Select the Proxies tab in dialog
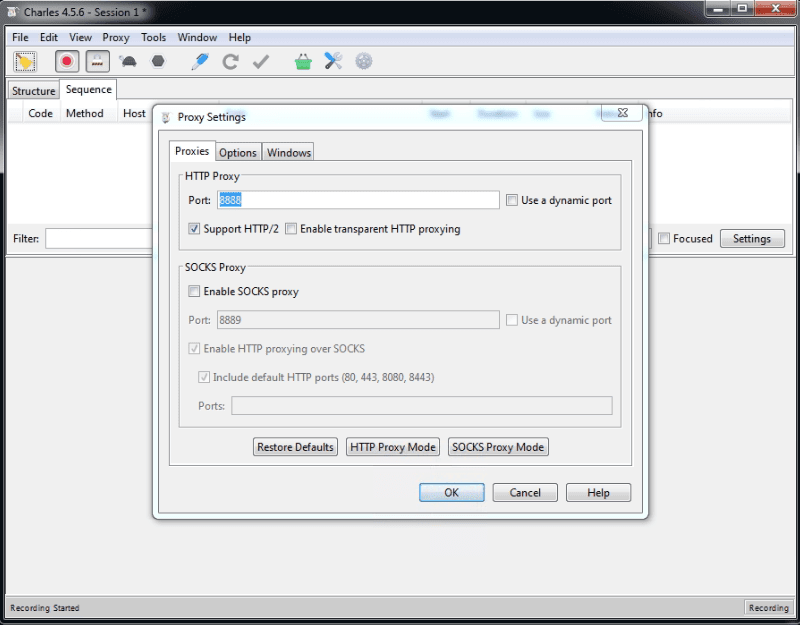Viewport: 800px width, 625px height. pos(192,151)
